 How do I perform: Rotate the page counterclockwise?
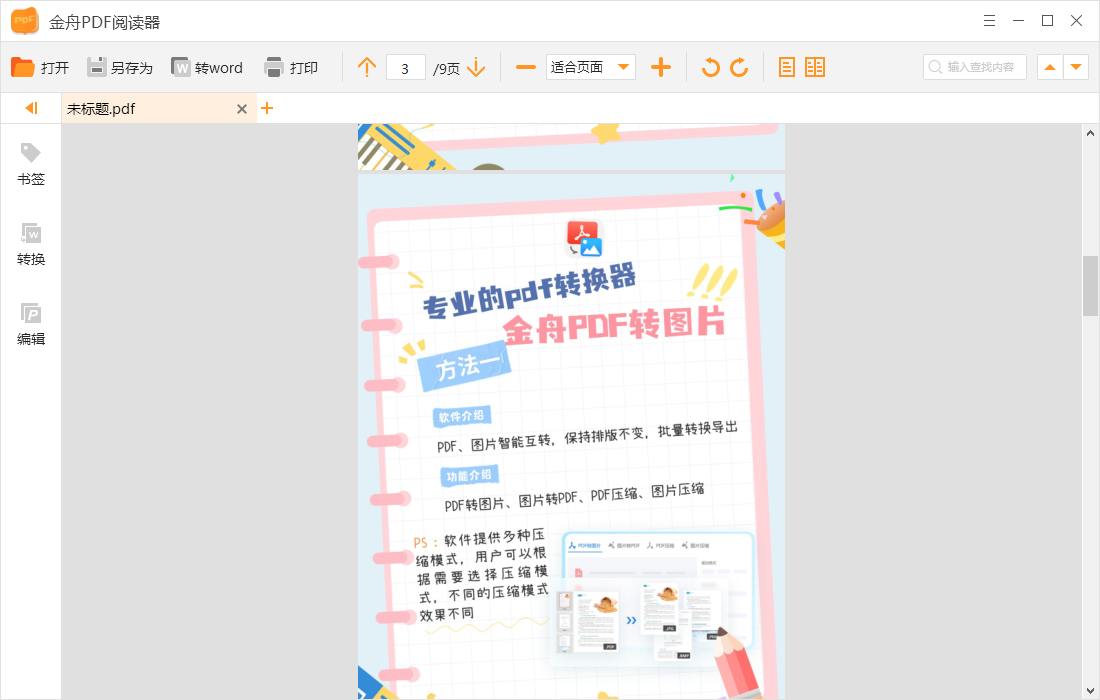tap(711, 67)
